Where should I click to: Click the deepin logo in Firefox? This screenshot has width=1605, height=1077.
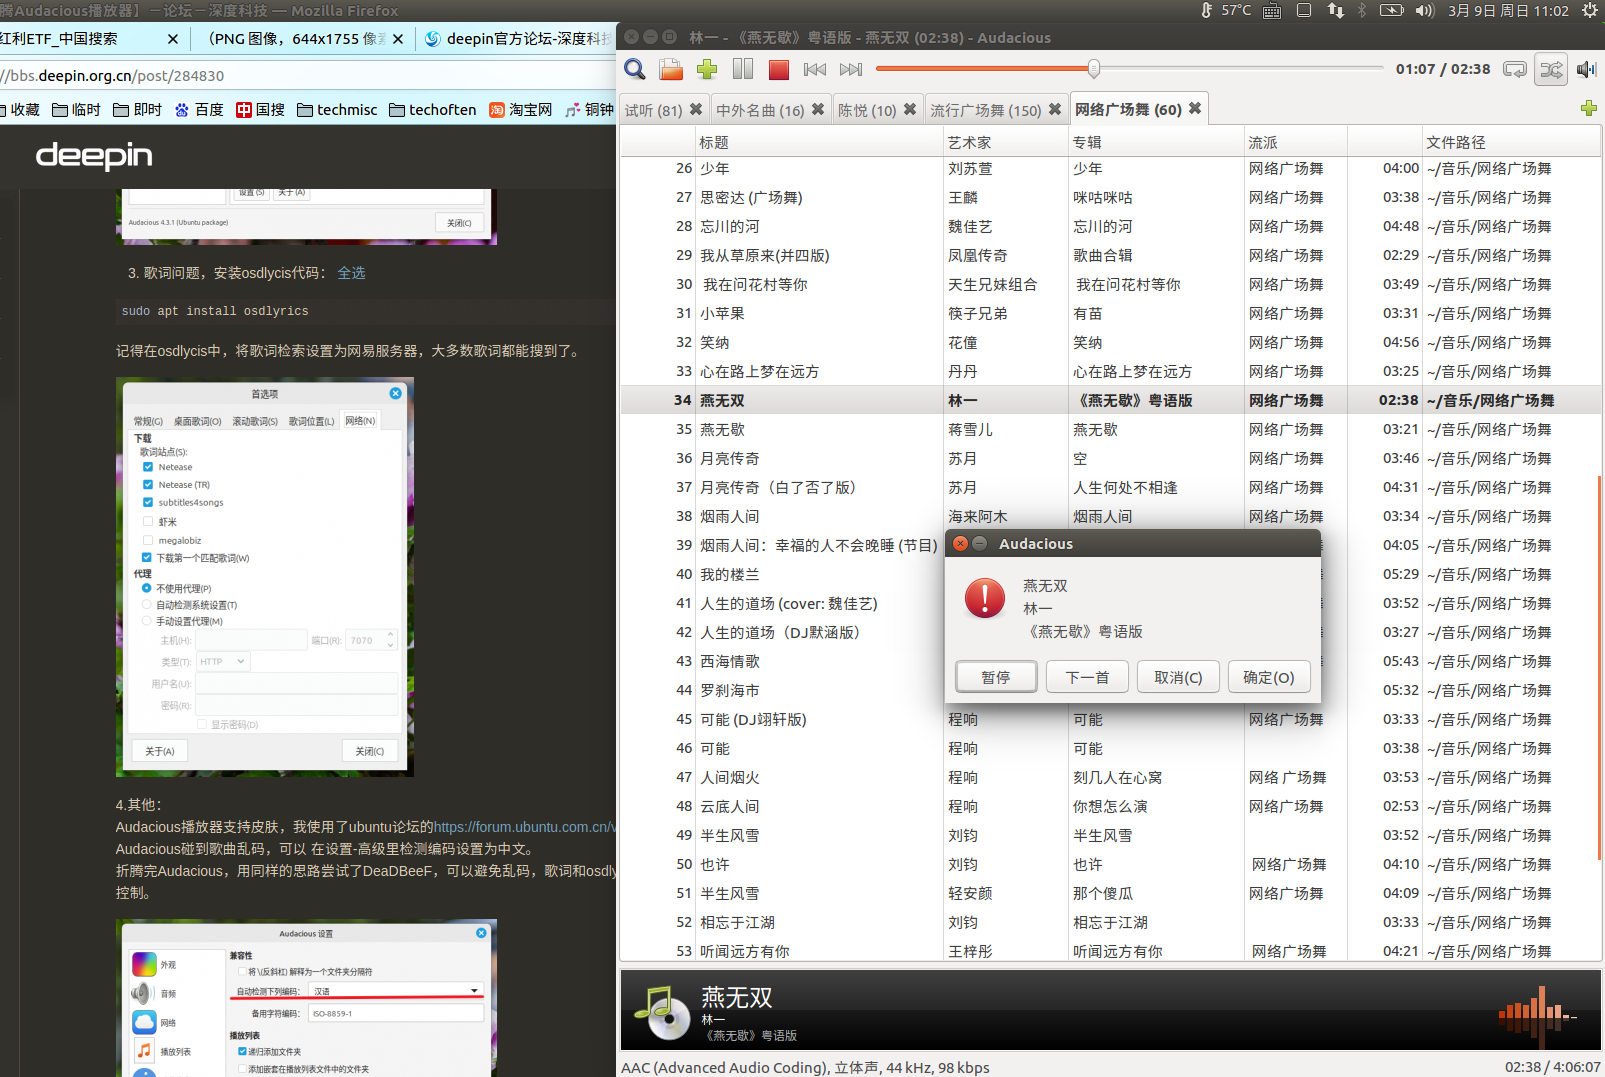click(x=94, y=155)
